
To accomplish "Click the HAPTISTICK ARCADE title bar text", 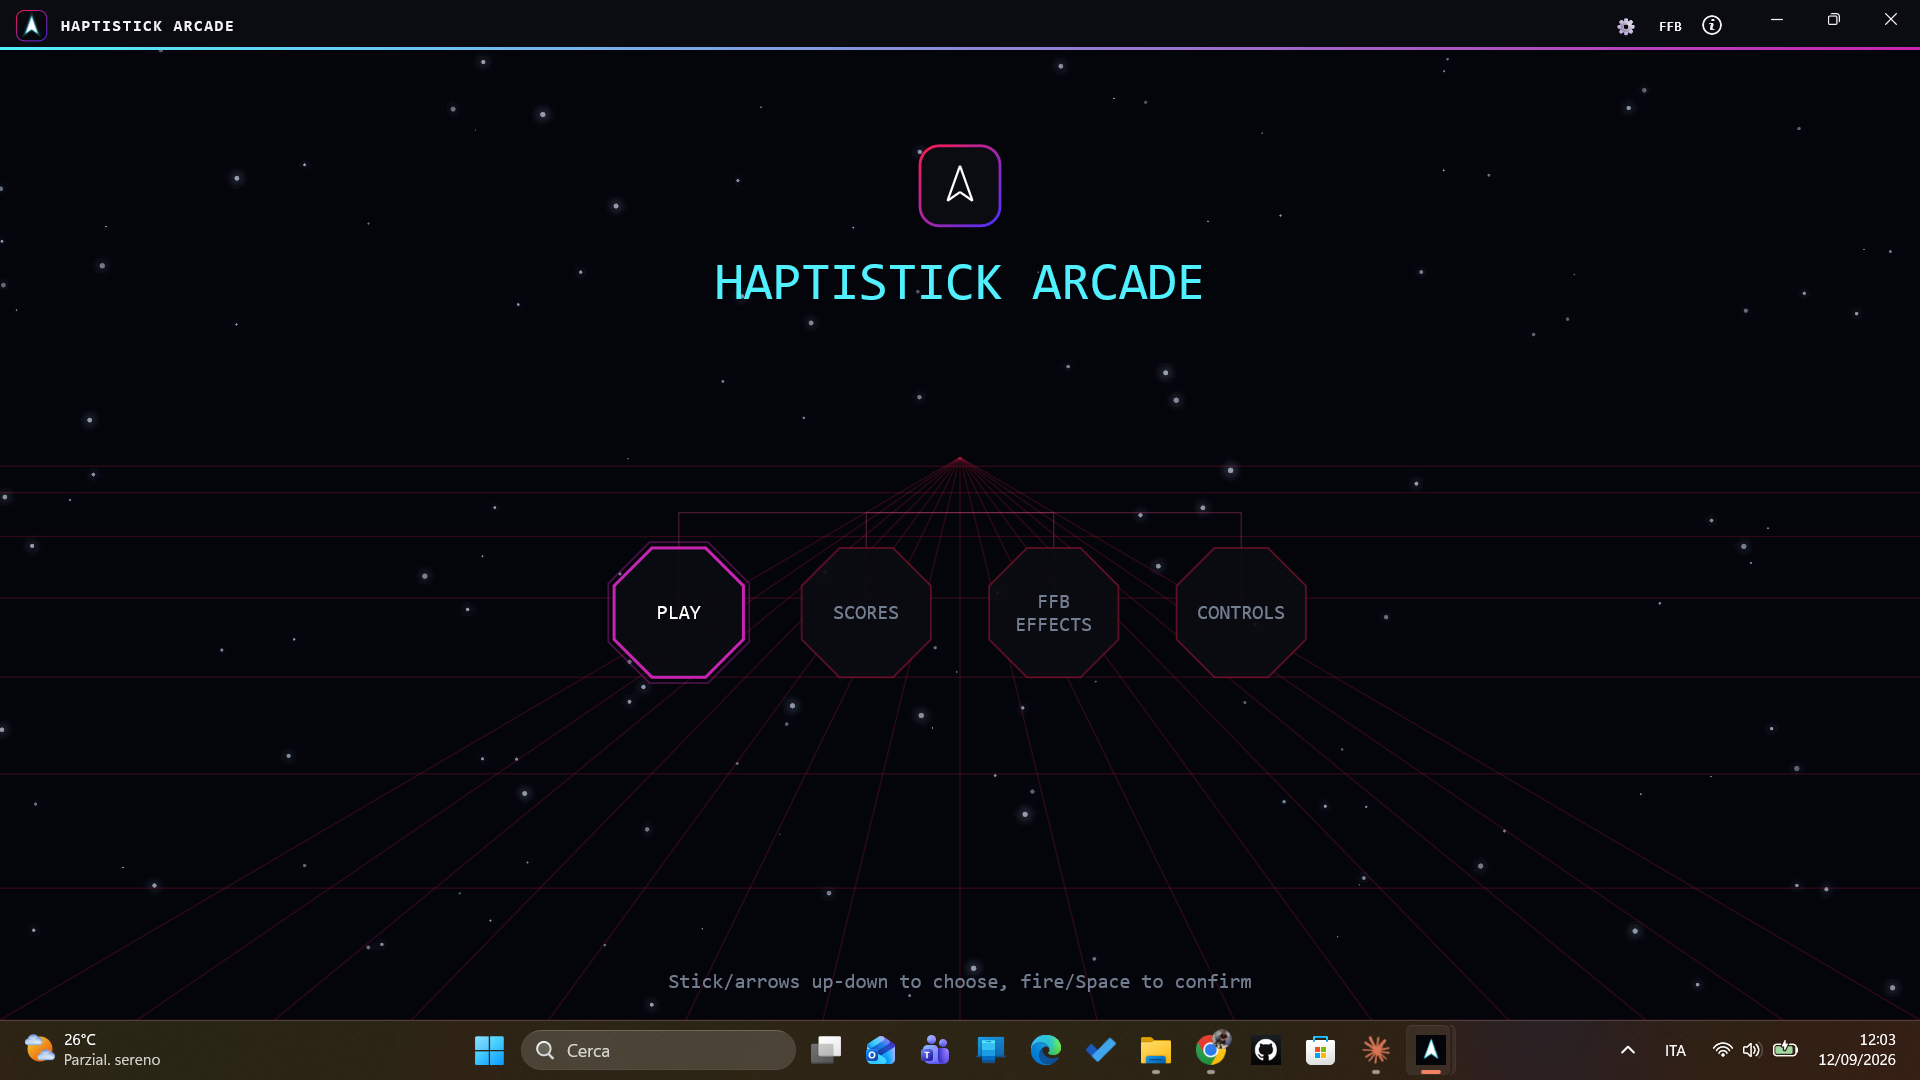I will pos(147,26).
